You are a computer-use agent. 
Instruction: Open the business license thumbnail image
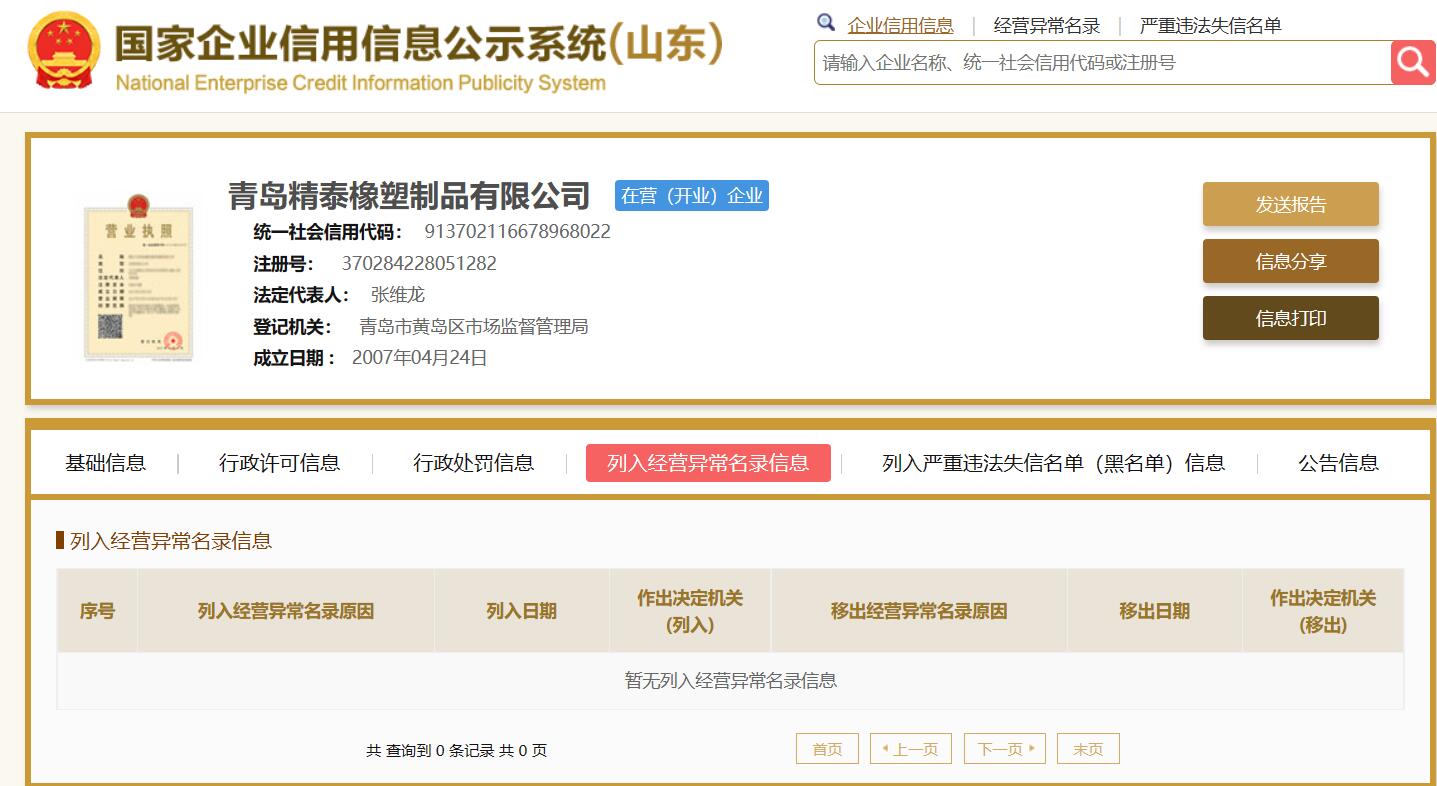[x=138, y=277]
